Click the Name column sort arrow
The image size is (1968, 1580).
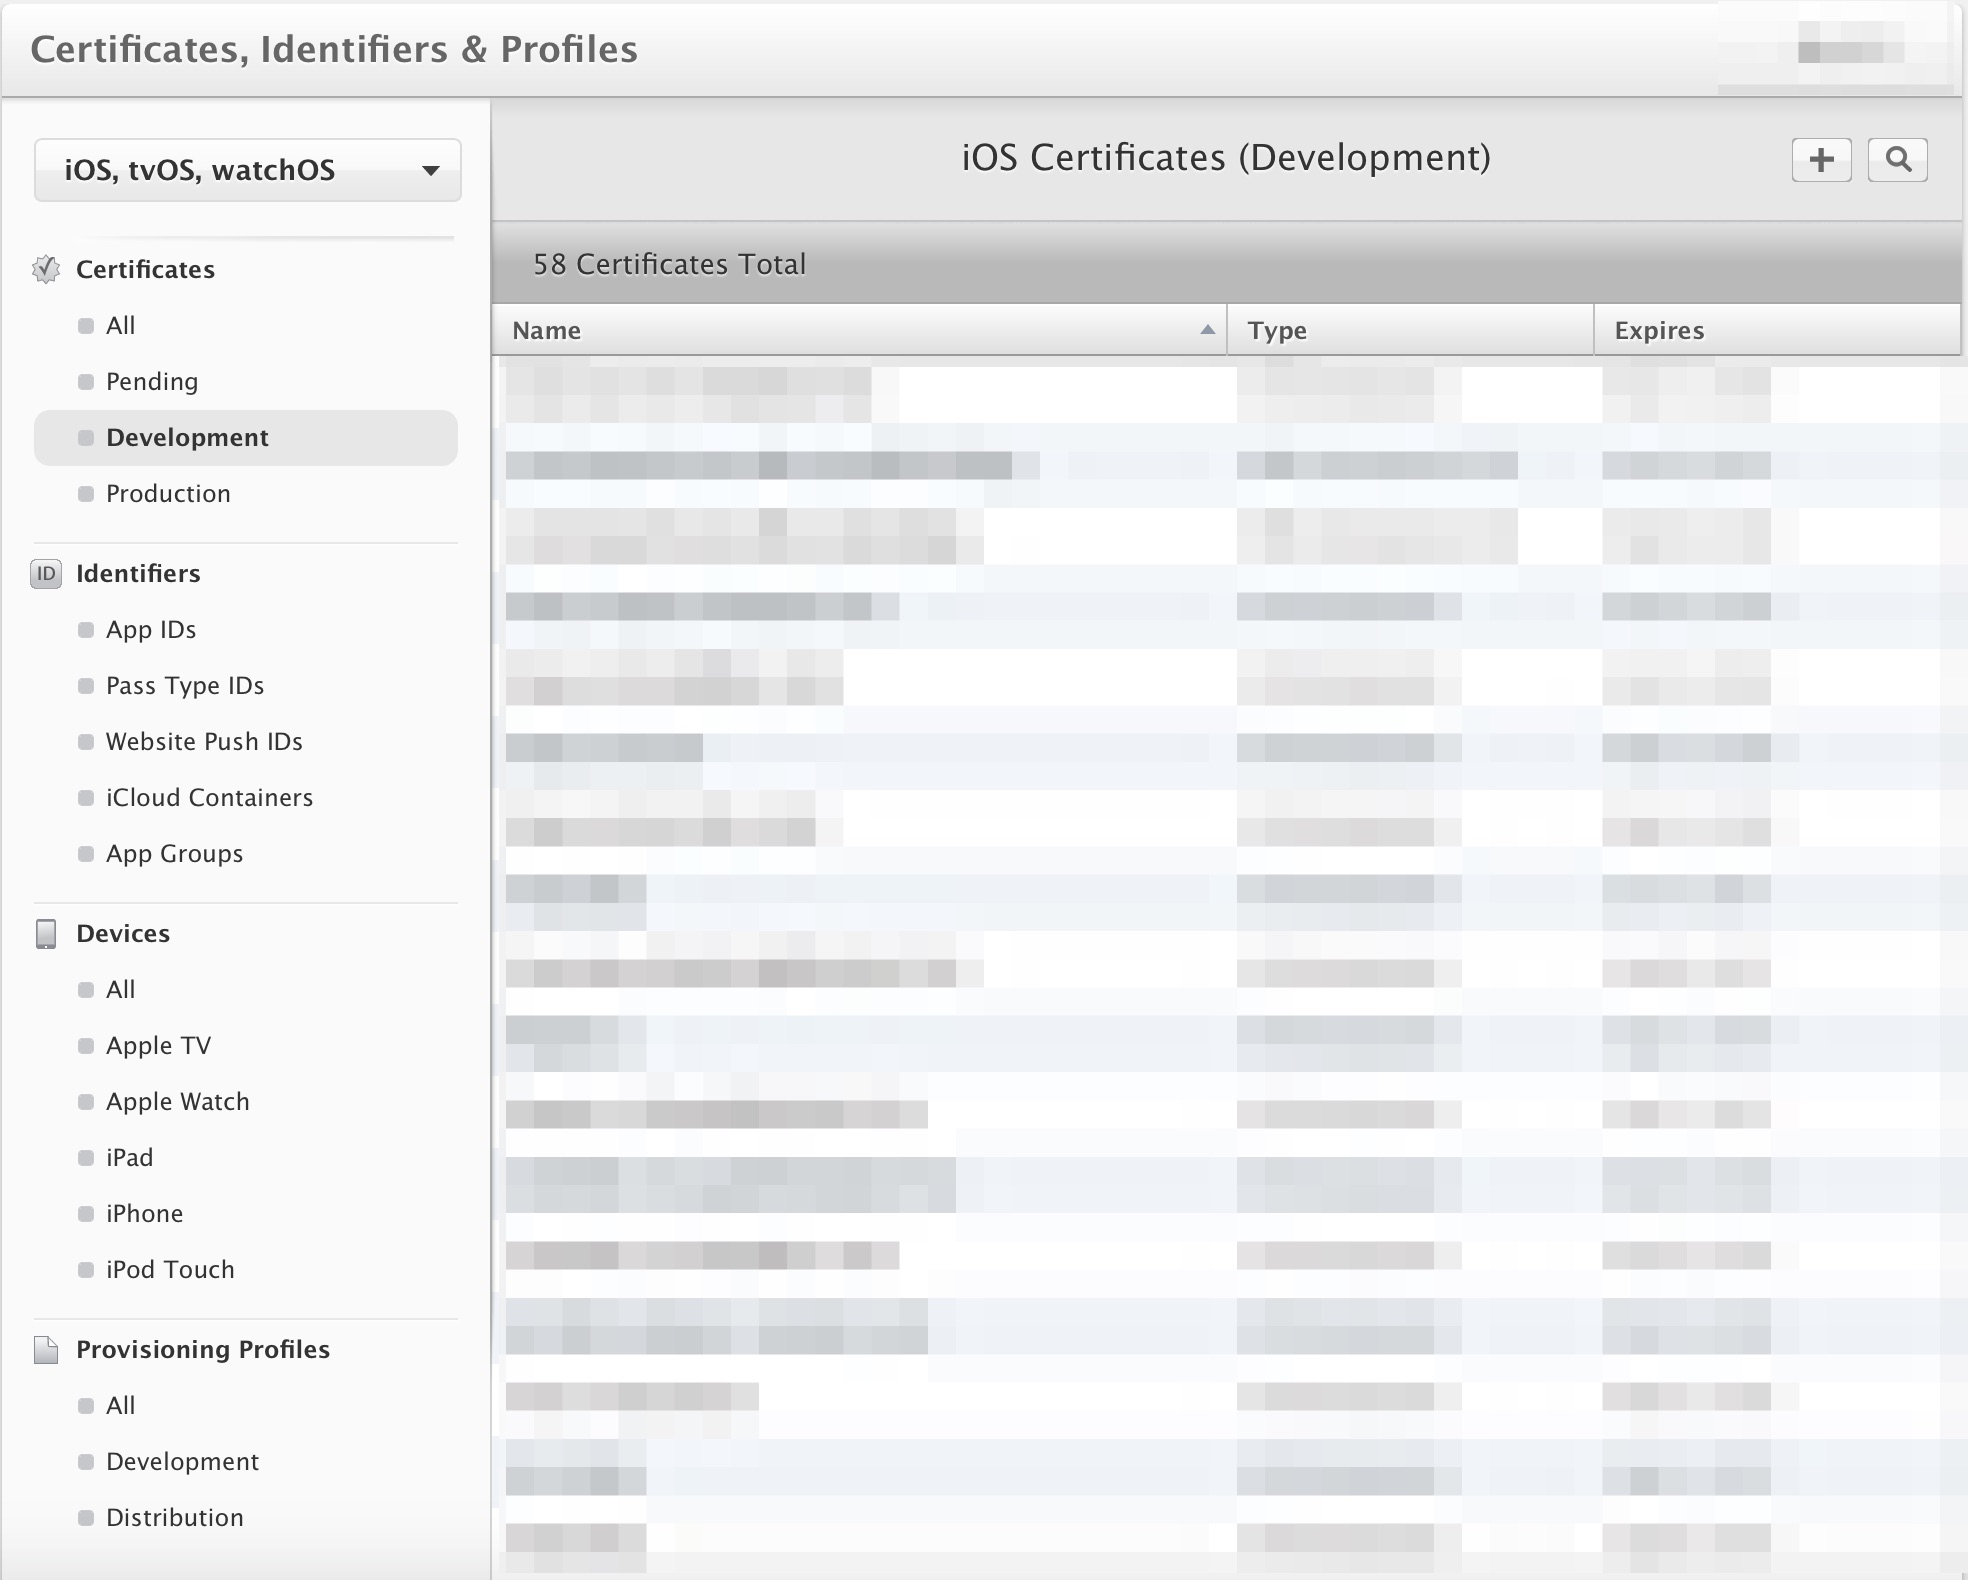coord(1207,330)
